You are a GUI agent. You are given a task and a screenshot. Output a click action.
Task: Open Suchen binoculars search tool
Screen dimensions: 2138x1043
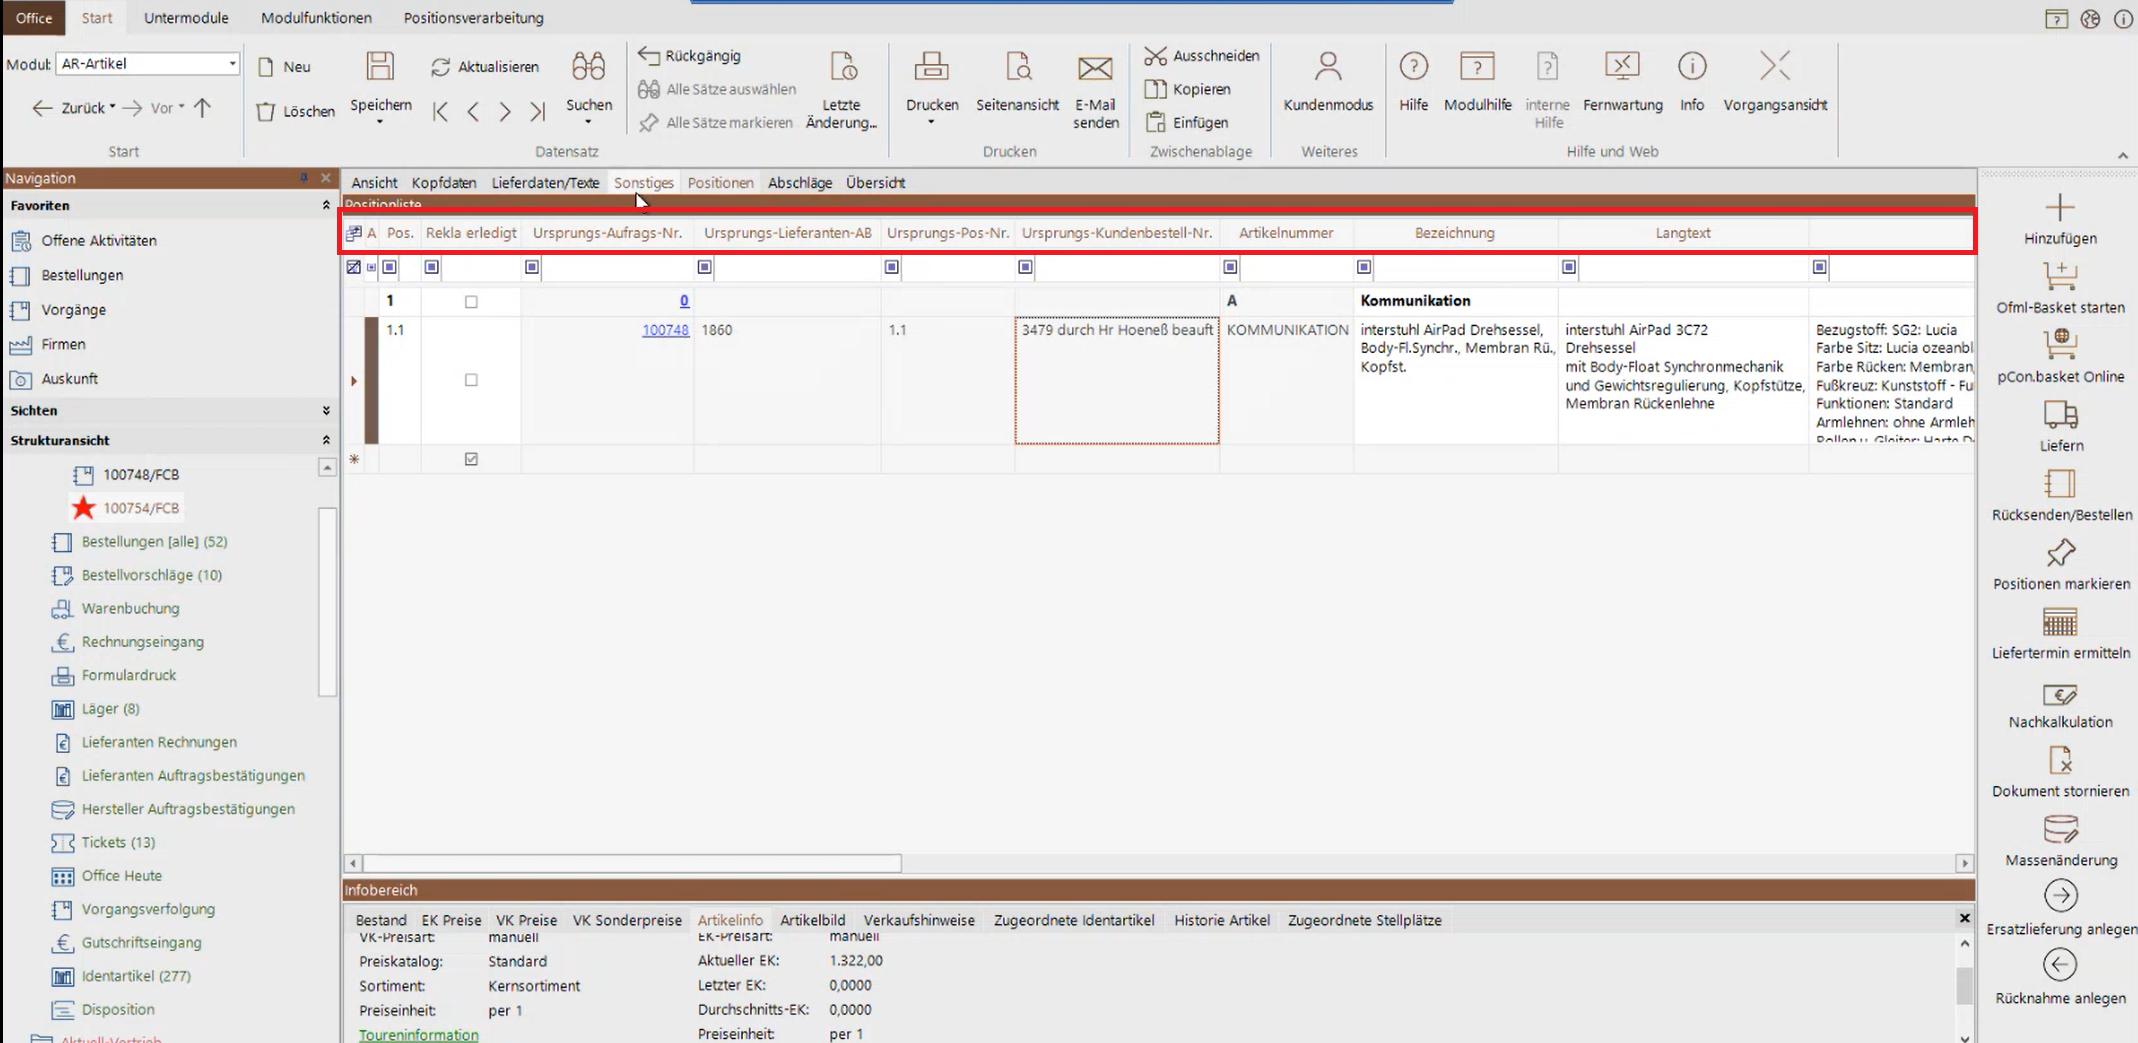click(588, 68)
